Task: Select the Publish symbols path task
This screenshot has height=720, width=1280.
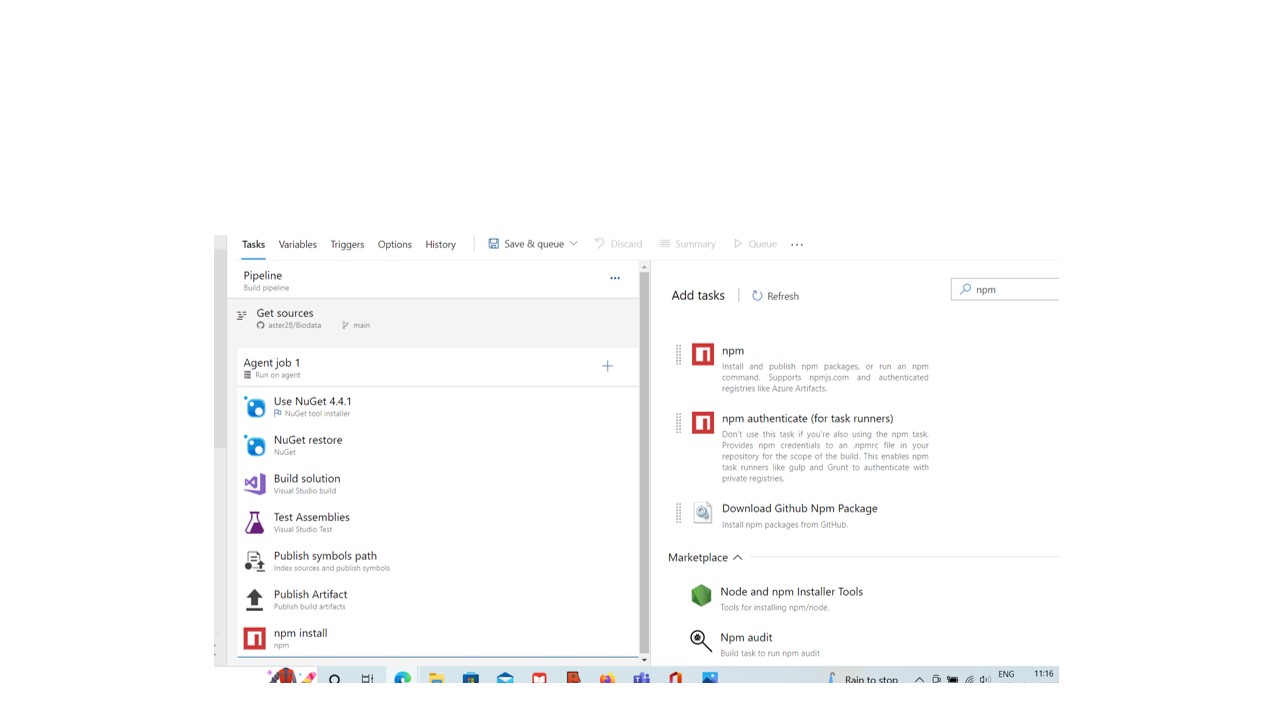Action: point(438,561)
